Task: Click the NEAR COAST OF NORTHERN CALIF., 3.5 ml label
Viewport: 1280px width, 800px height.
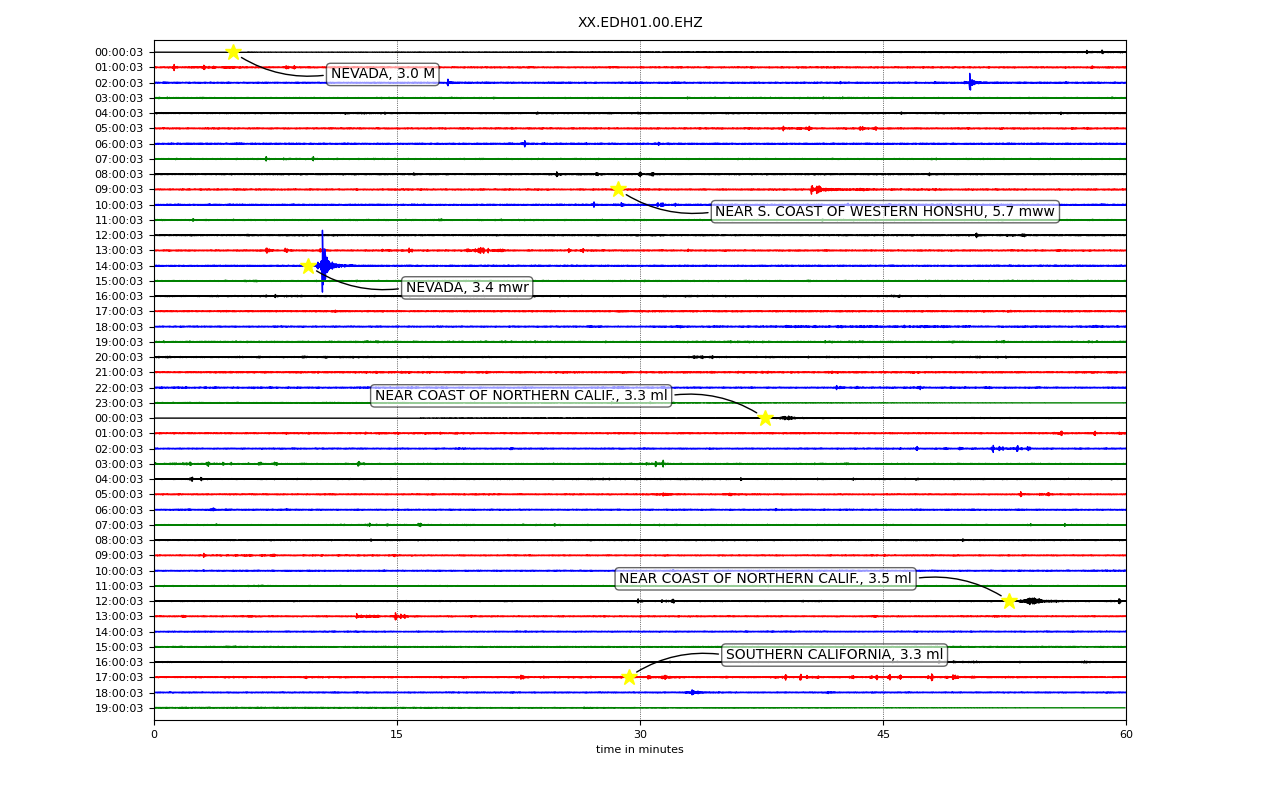Action: coord(765,579)
